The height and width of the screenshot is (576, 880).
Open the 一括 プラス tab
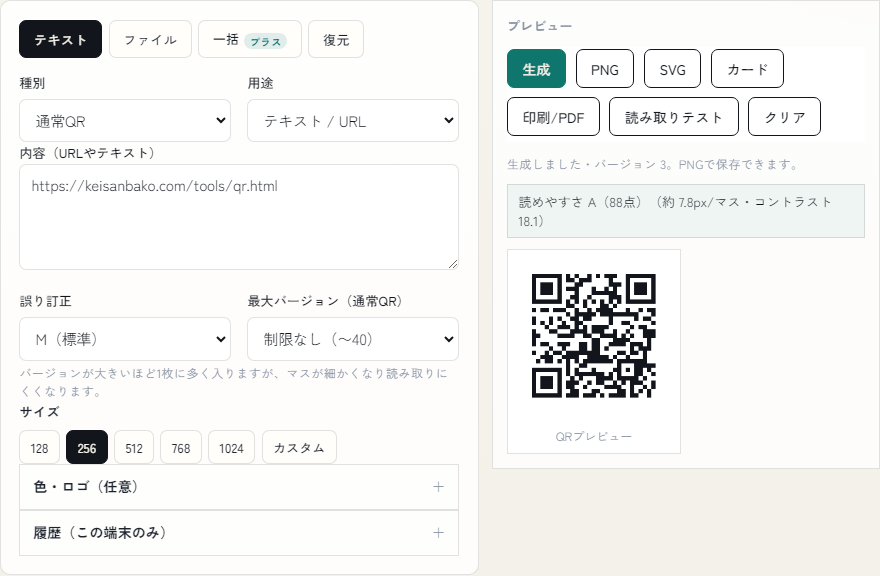tap(250, 39)
